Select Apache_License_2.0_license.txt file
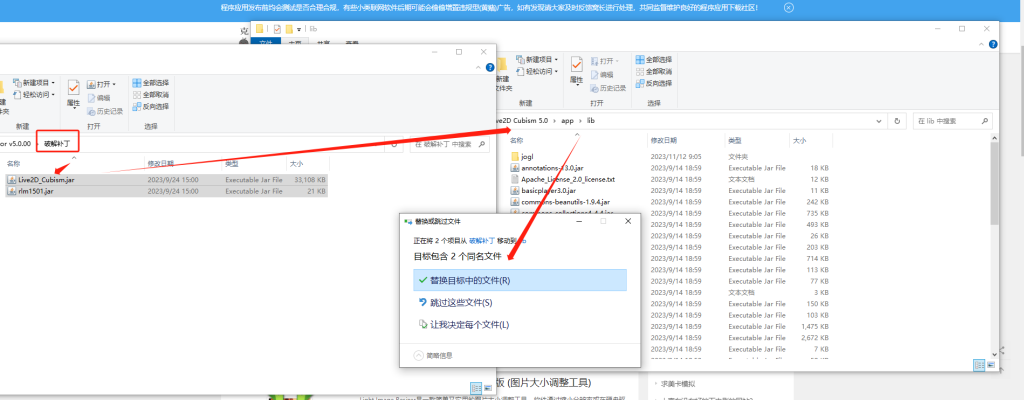This screenshot has width=1024, height=400. pyautogui.click(x=568, y=179)
